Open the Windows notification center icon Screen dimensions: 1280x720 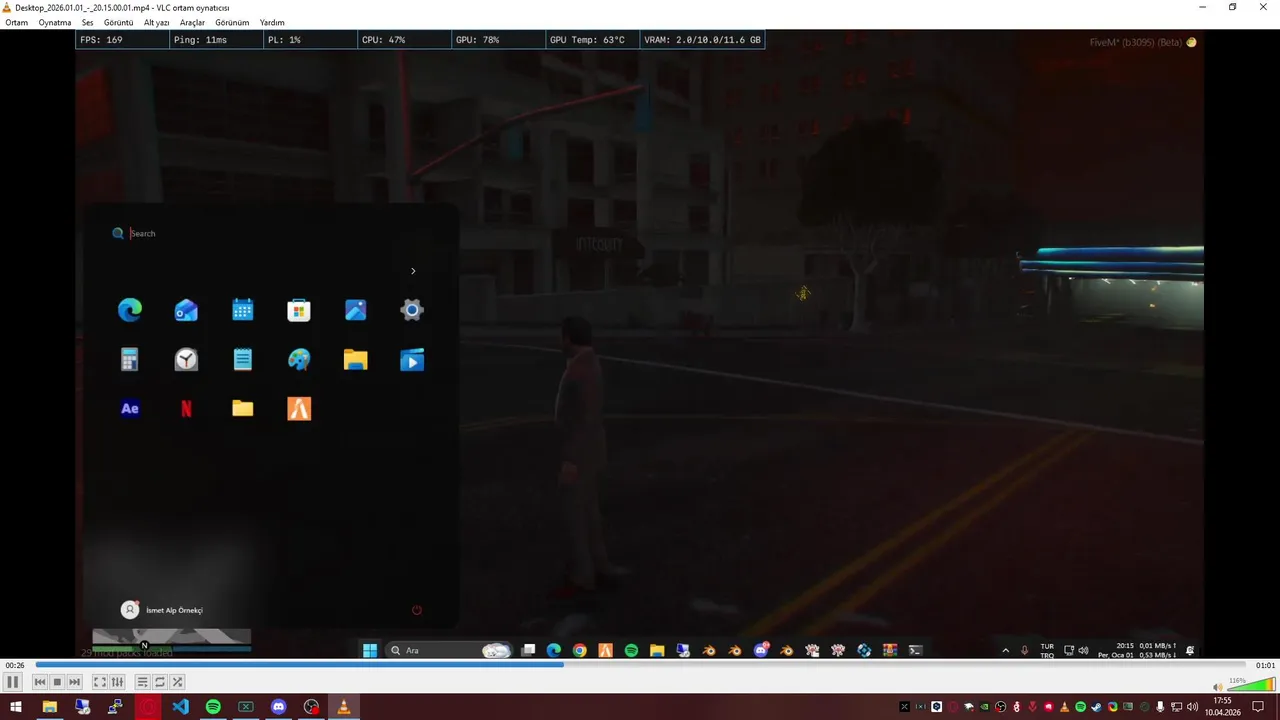tap(1259, 707)
